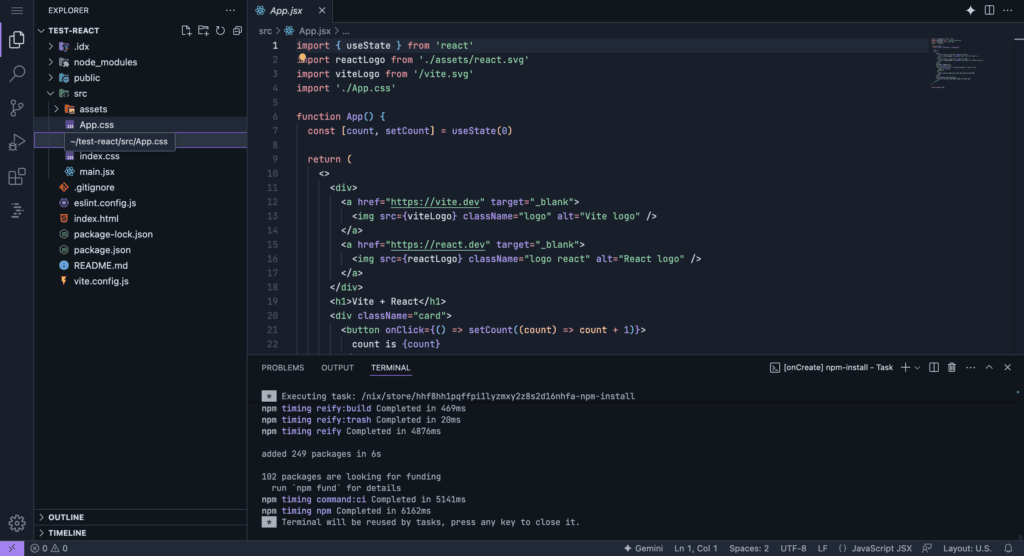
Task: Collapse all folders in Explorer
Action: pos(237,31)
